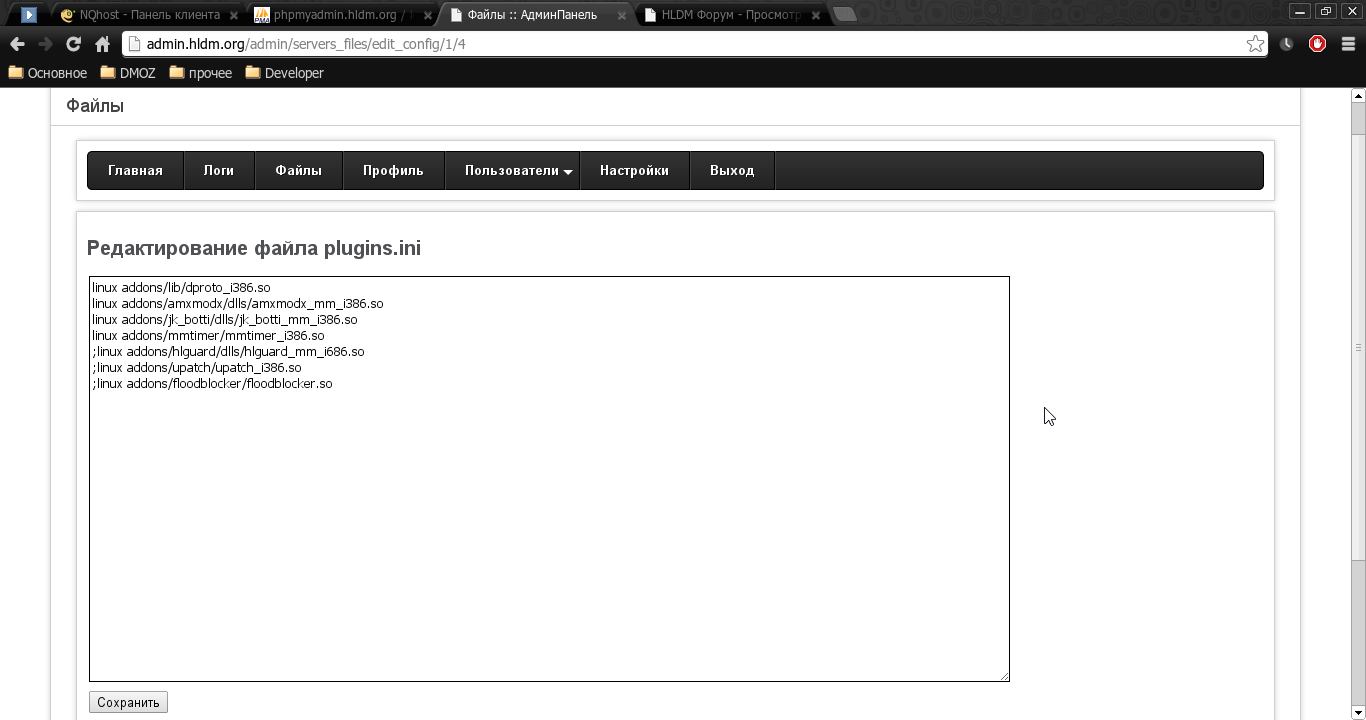The height and width of the screenshot is (720, 1366).
Task: Click the clock extension icon in toolbar
Action: pyautogui.click(x=1287, y=44)
